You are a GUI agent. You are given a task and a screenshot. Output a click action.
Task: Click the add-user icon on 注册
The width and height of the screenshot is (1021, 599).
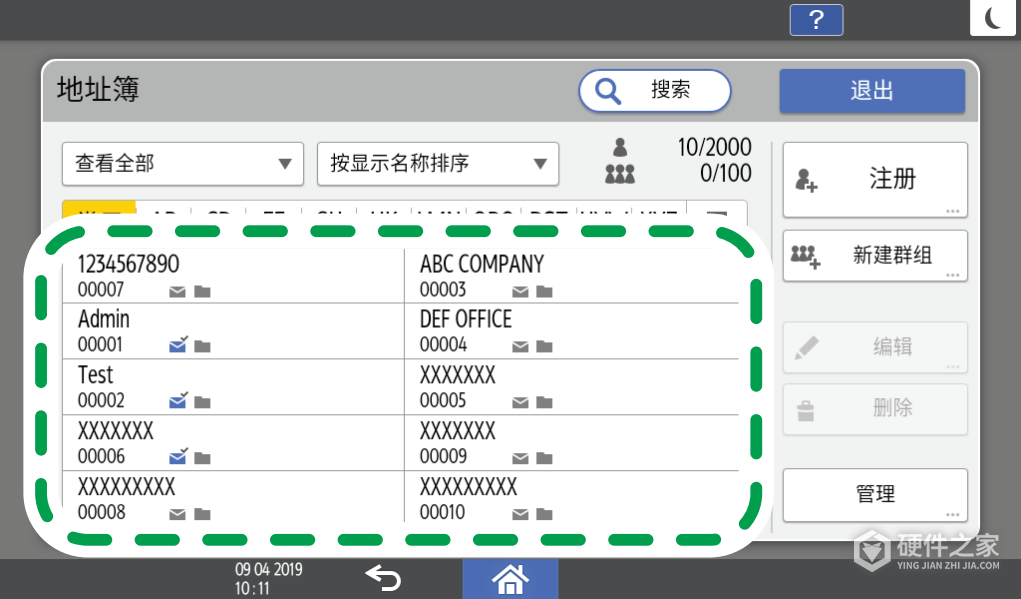point(806,180)
